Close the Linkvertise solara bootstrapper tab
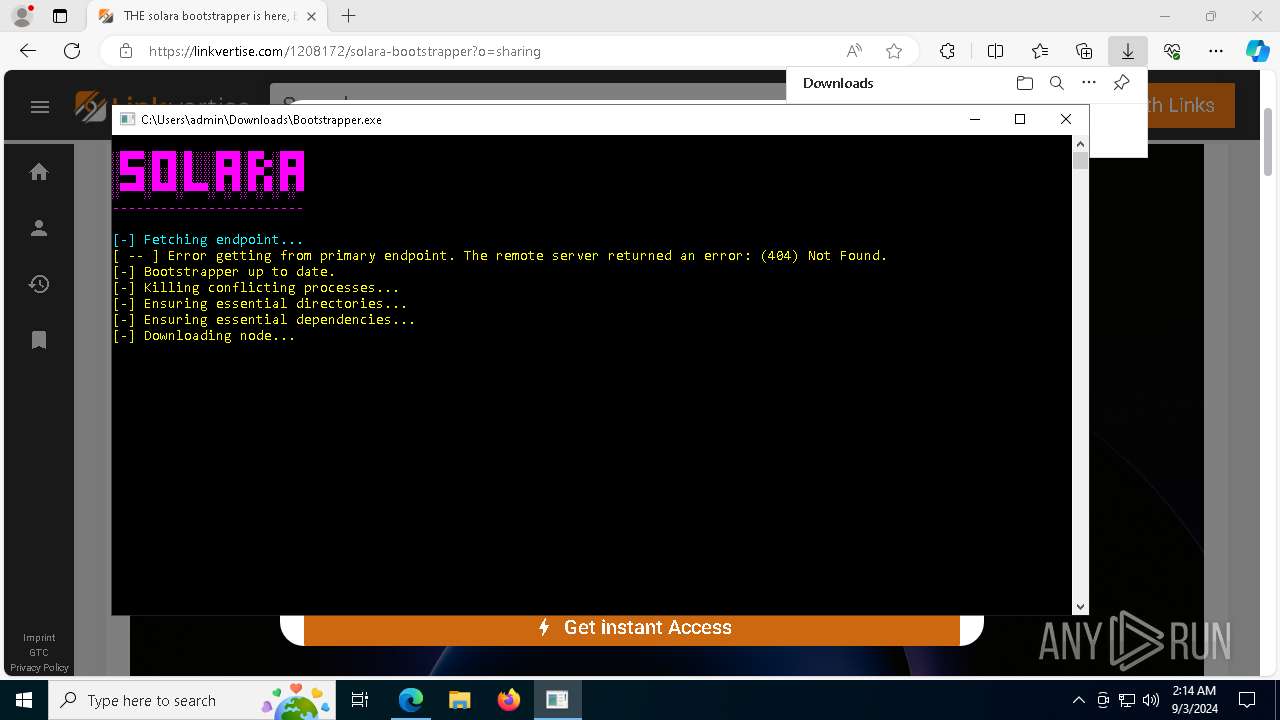Image resolution: width=1280 pixels, height=720 pixels. [x=312, y=16]
